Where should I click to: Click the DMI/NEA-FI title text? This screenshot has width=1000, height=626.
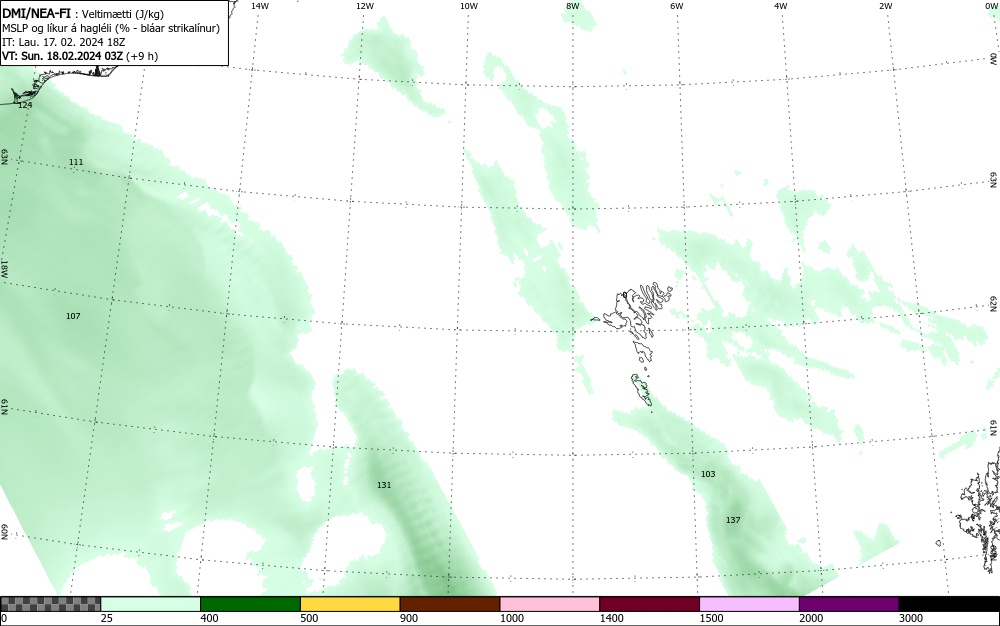[x=36, y=13]
